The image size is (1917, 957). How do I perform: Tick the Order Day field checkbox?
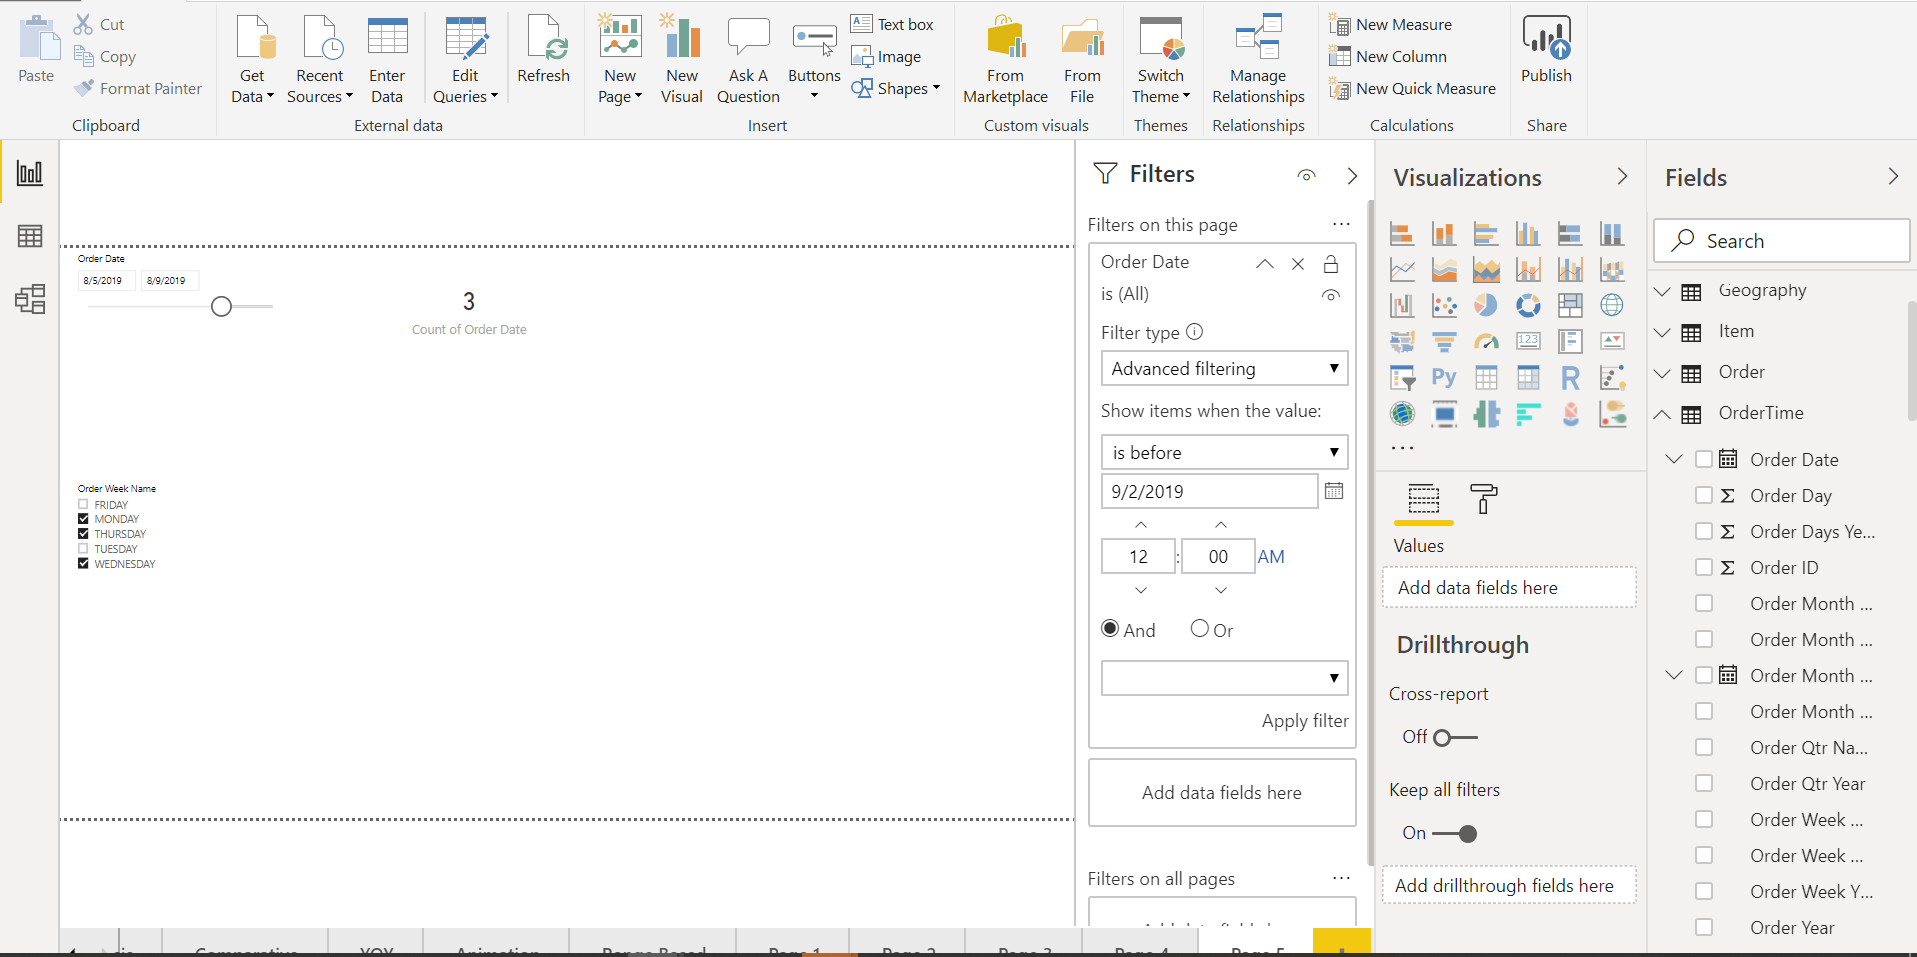pyautogui.click(x=1704, y=495)
